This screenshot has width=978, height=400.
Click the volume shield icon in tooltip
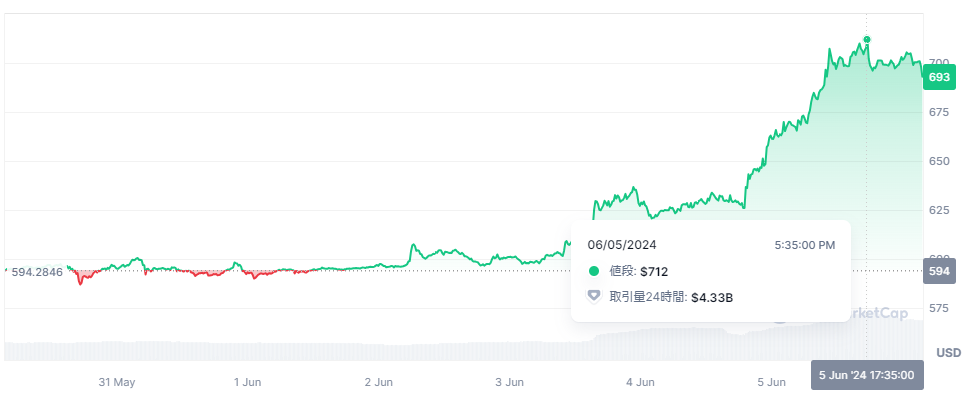coord(594,296)
